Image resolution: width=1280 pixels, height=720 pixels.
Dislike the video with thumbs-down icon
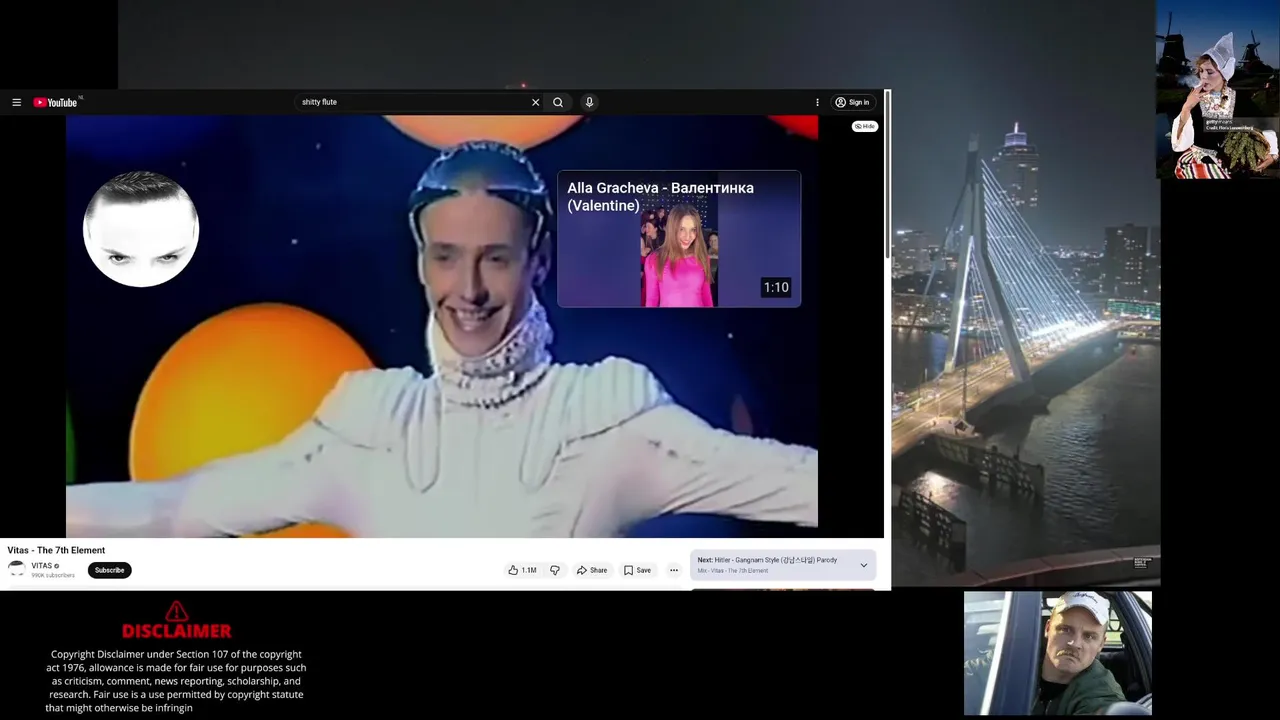555,570
